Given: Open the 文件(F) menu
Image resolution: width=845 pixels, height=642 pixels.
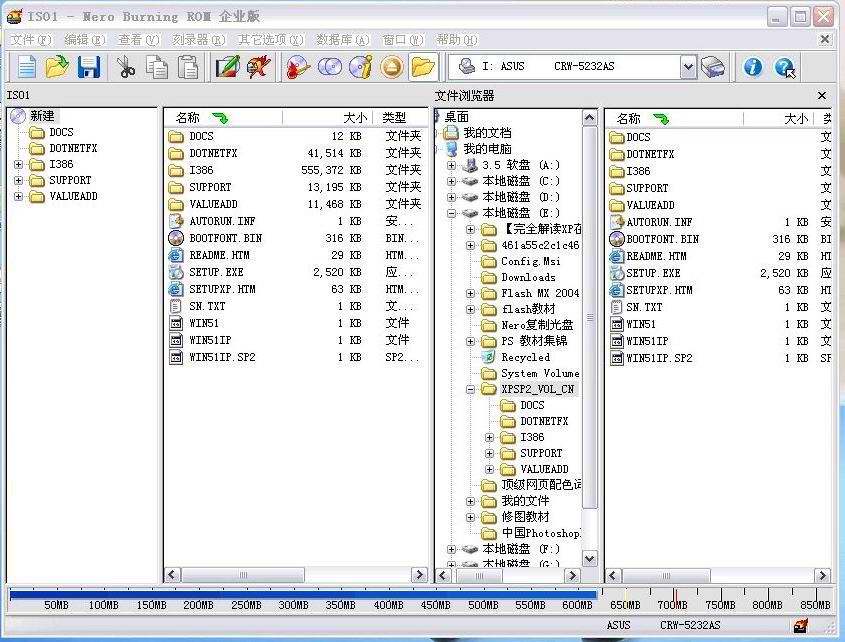Looking at the screenshot, I should [31, 40].
